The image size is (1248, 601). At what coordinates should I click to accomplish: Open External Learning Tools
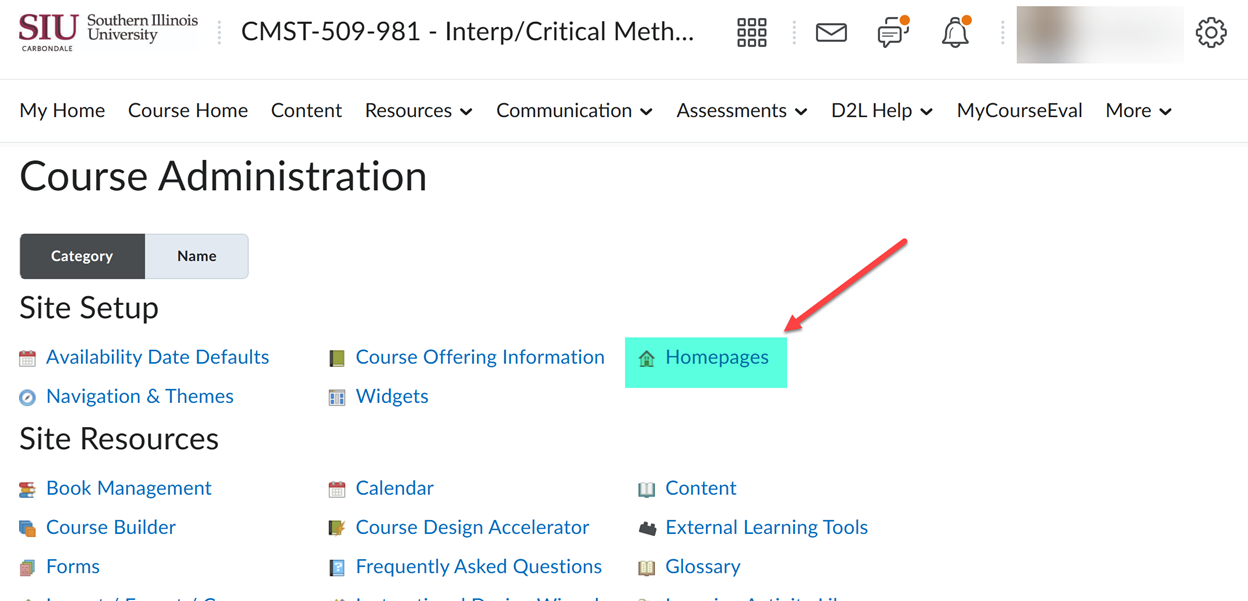(x=766, y=527)
